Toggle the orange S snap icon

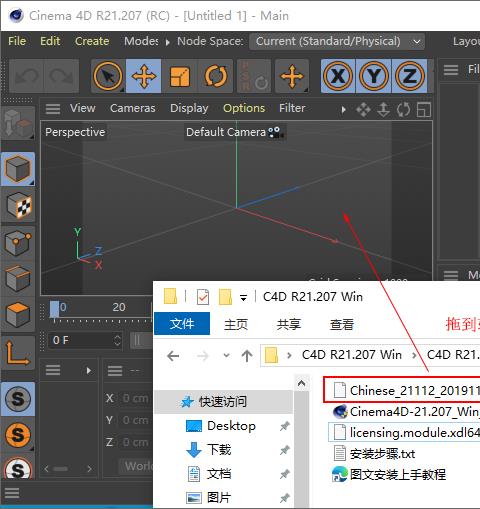click(x=18, y=435)
